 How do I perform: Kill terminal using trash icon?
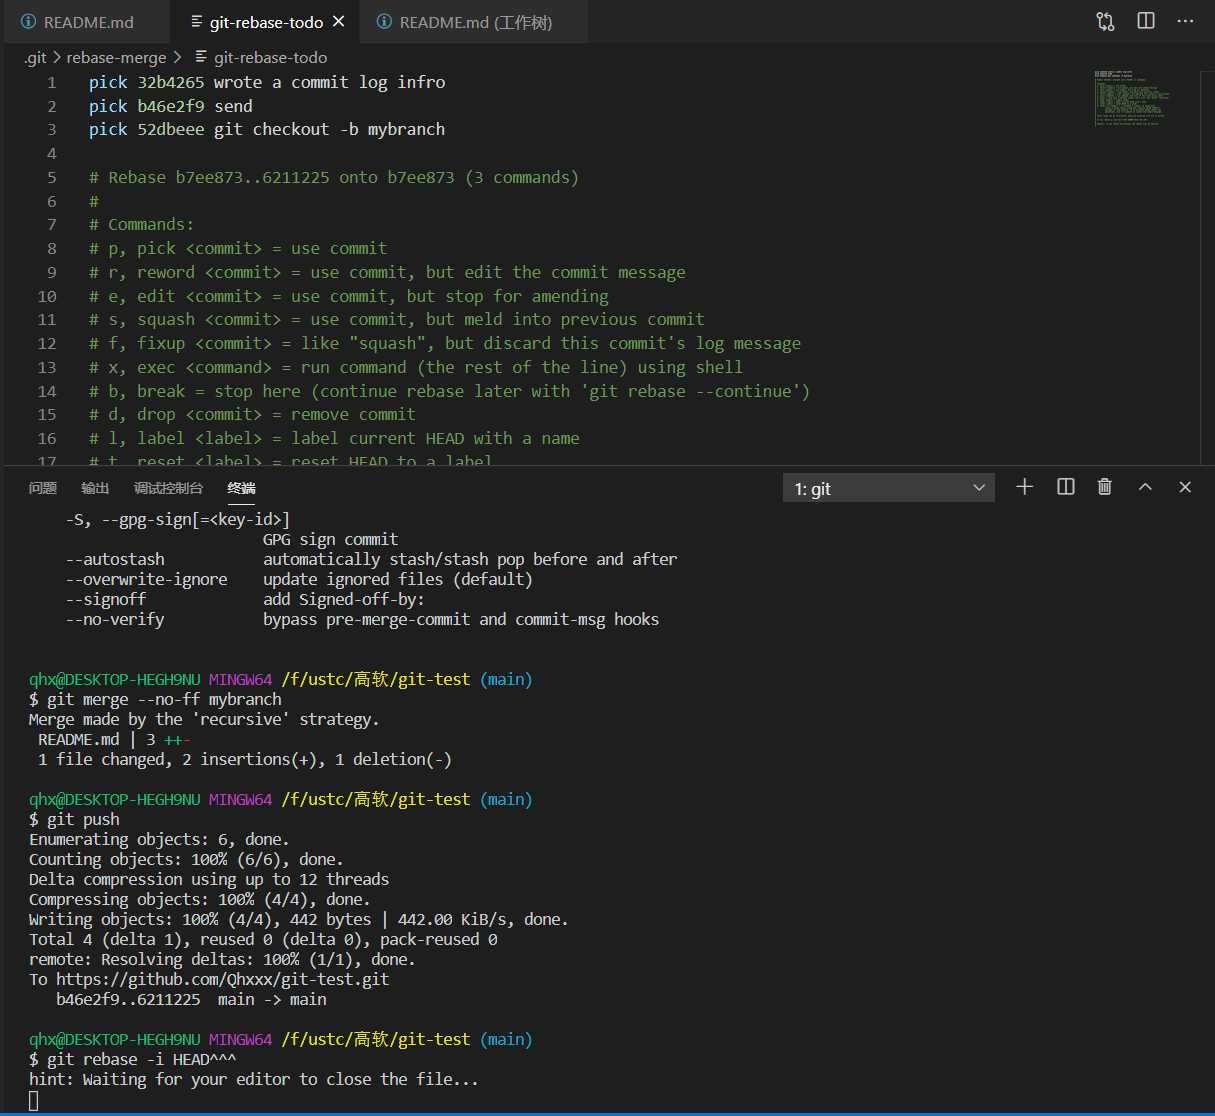[1105, 487]
